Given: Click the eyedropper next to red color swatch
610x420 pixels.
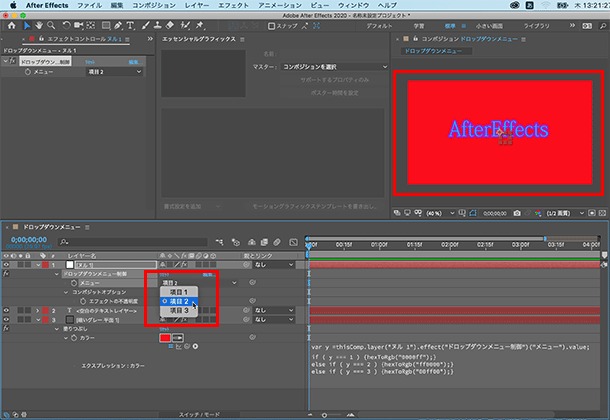Looking at the screenshot, I should (x=178, y=338).
